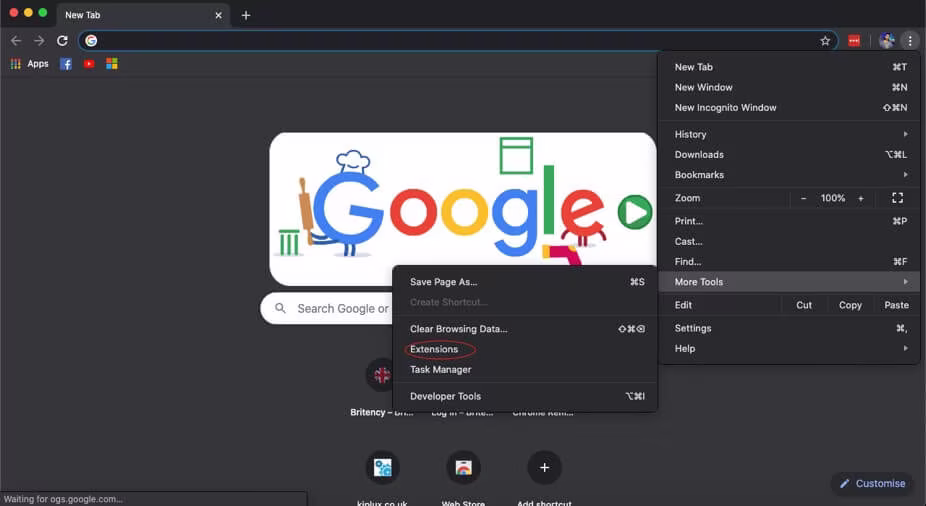Screen dimensions: 926x506
Task: Open Developer Tools from submenu
Action: tap(525, 396)
